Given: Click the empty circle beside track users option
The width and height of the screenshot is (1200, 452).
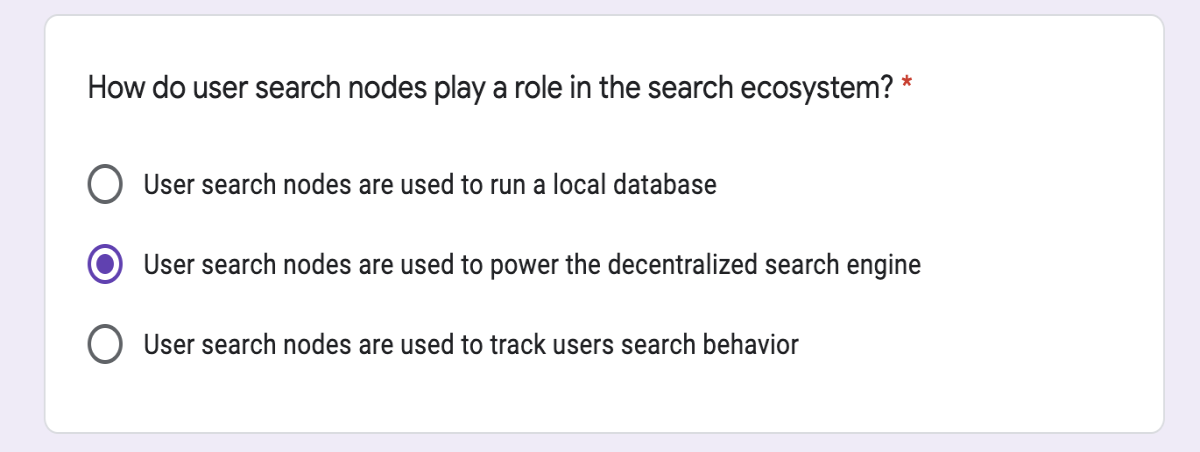Looking at the screenshot, I should (106, 345).
